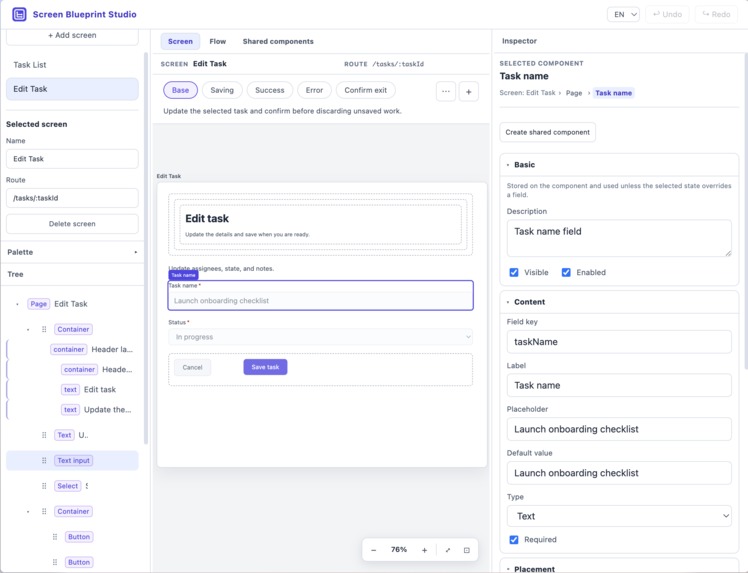
Task: Click the fit-to-screen expand icon
Action: [x=447, y=550]
